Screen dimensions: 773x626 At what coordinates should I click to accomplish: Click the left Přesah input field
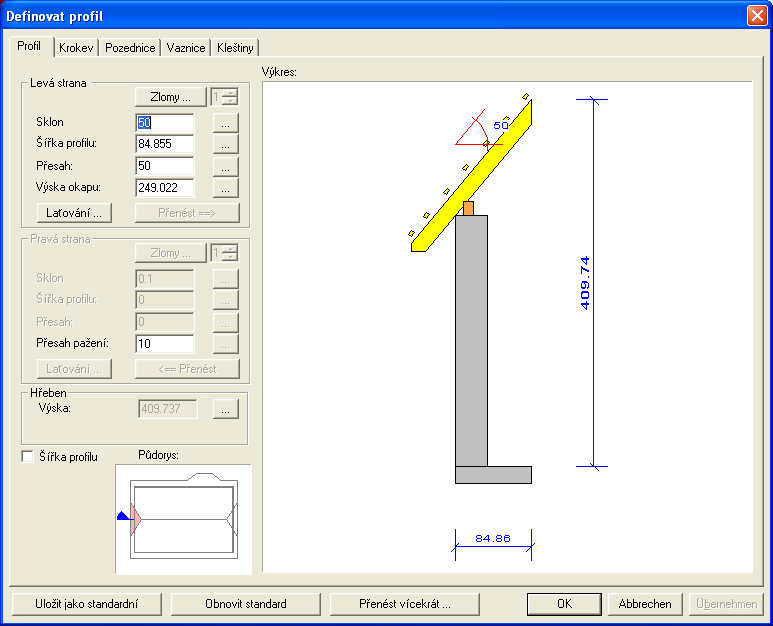point(165,166)
